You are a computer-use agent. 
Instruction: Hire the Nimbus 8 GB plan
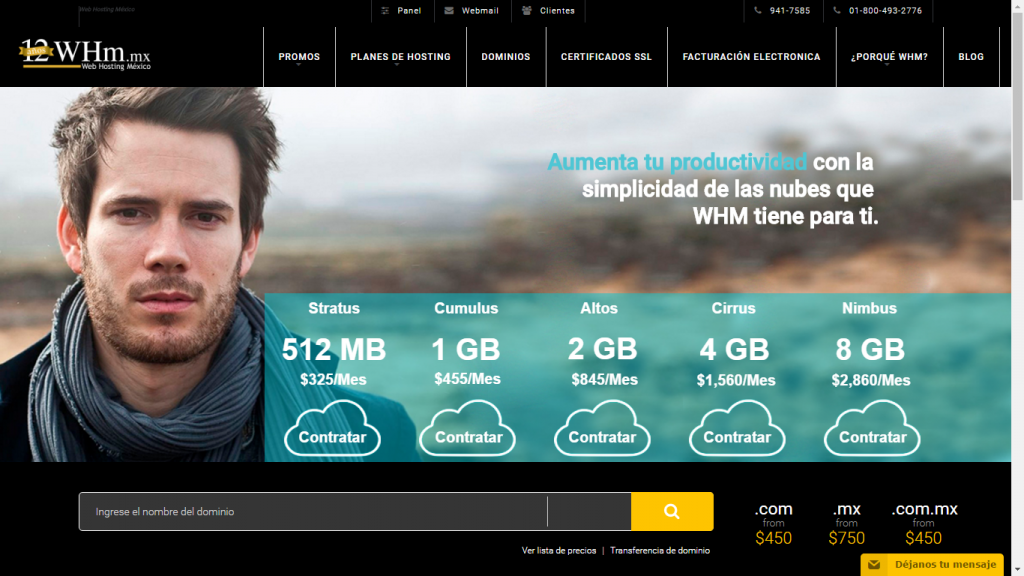coord(872,437)
